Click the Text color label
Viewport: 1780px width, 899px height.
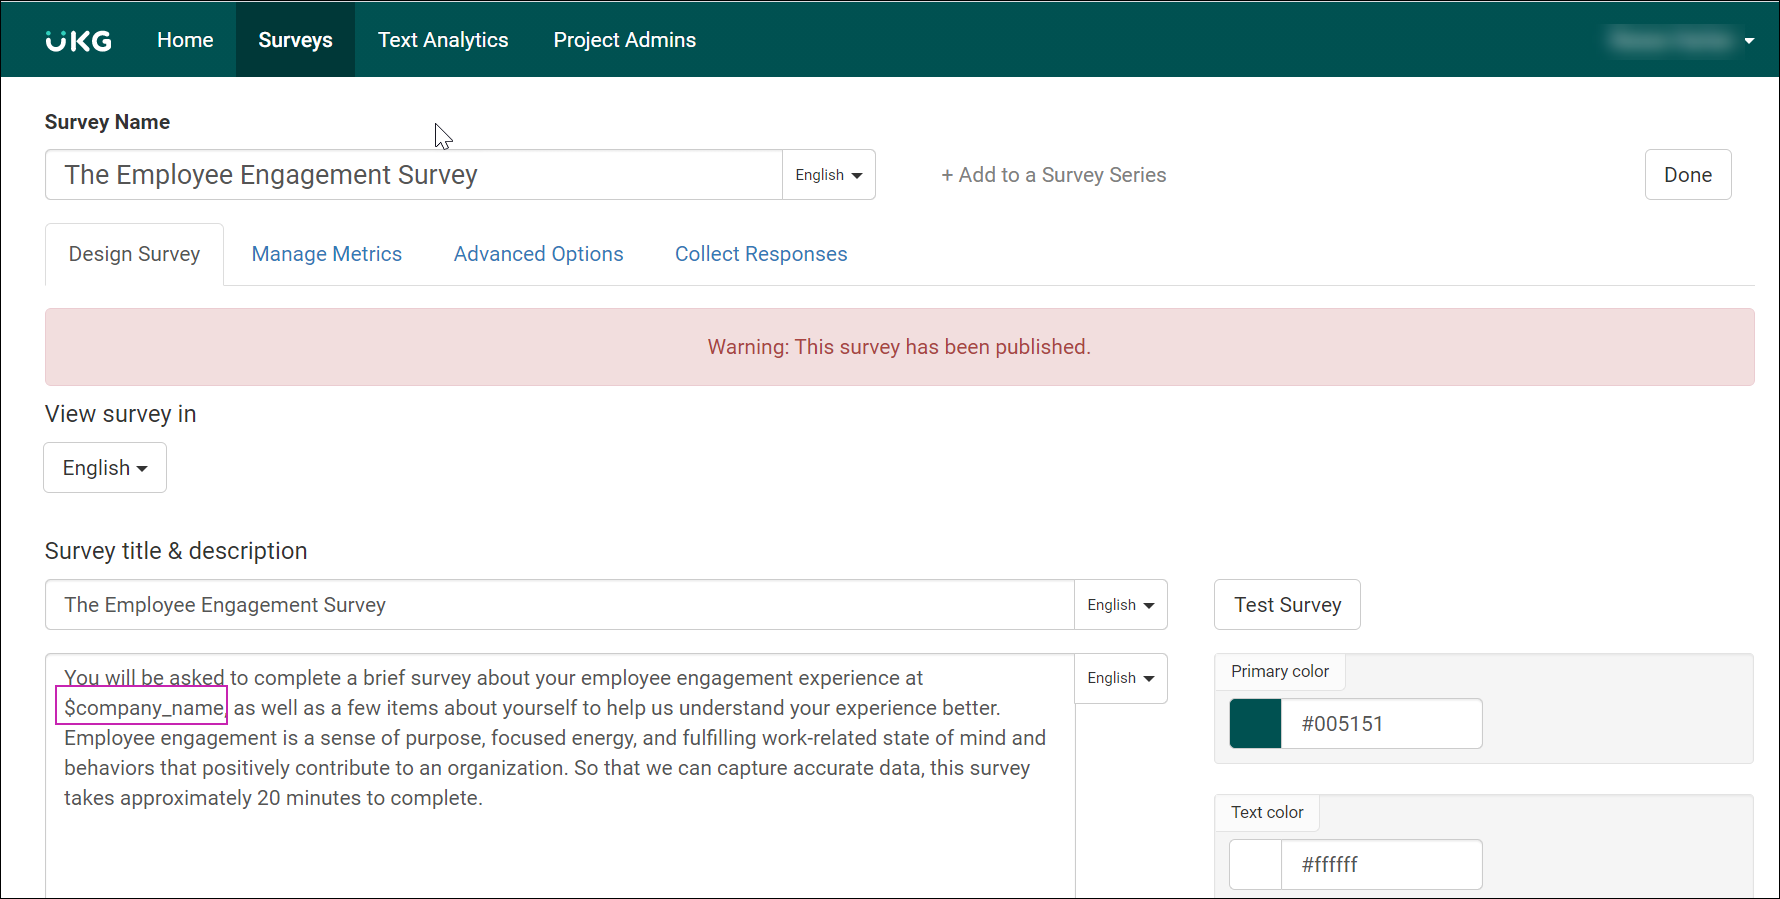pyautogui.click(x=1267, y=812)
